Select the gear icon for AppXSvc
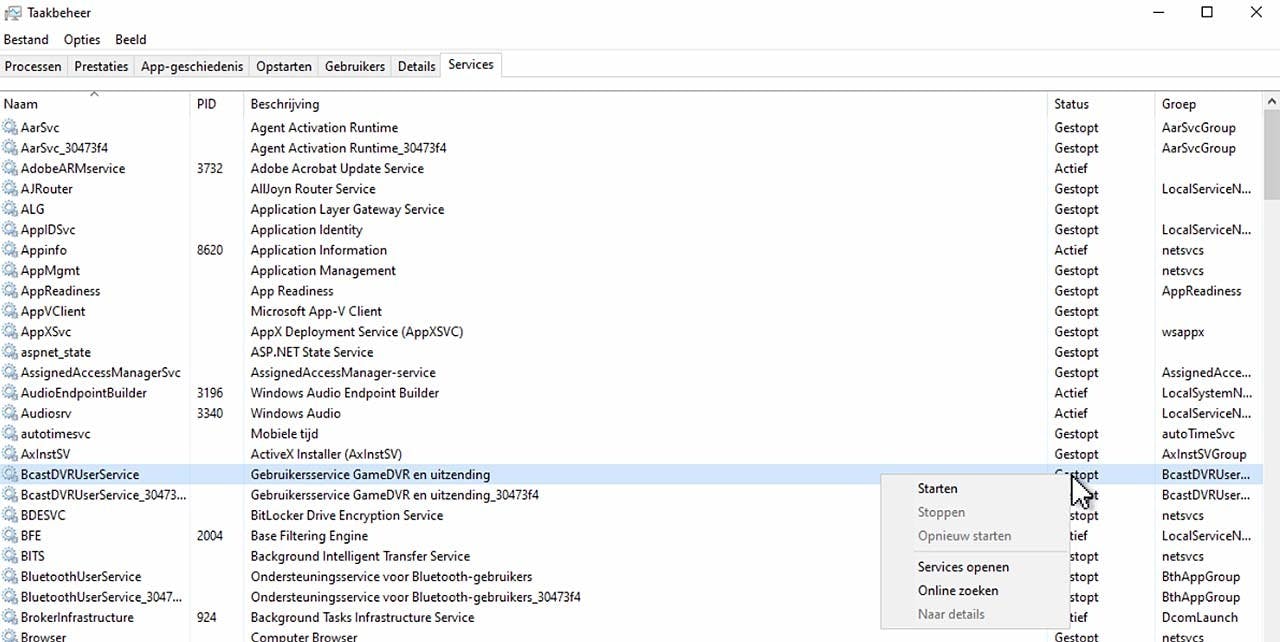The width and height of the screenshot is (1280, 642). (x=10, y=332)
